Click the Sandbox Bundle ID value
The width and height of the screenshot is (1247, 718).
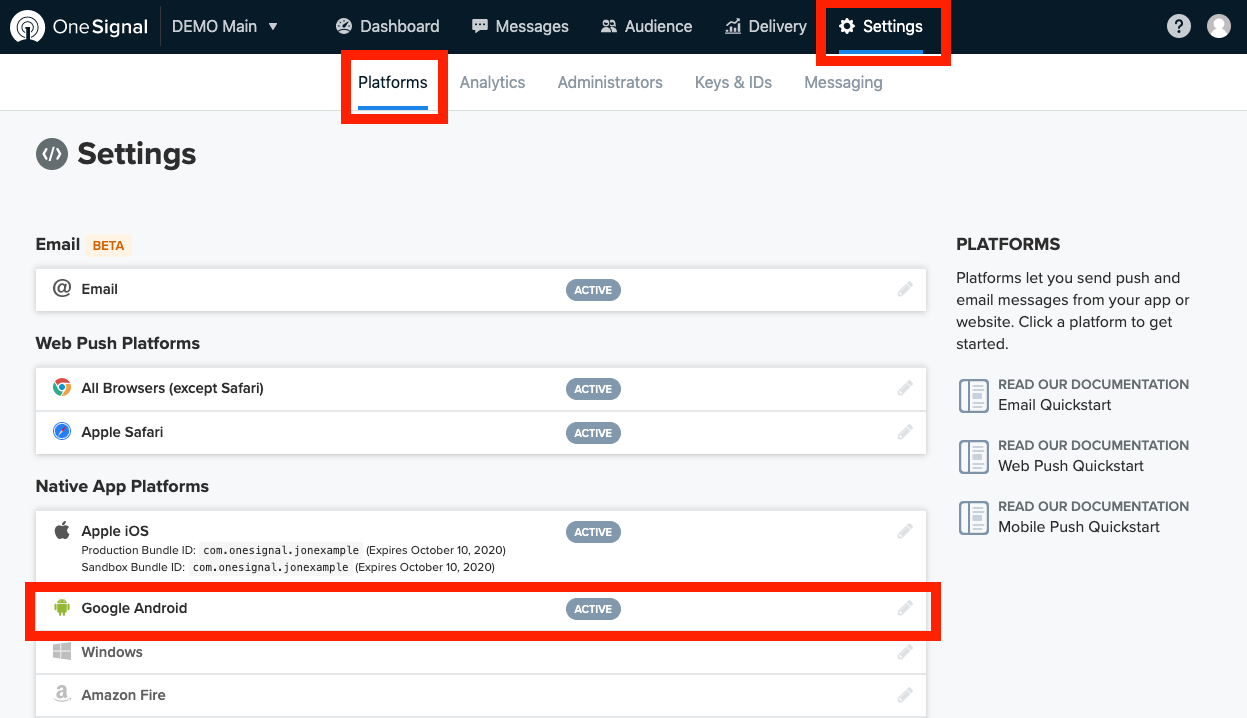pyautogui.click(x=270, y=567)
